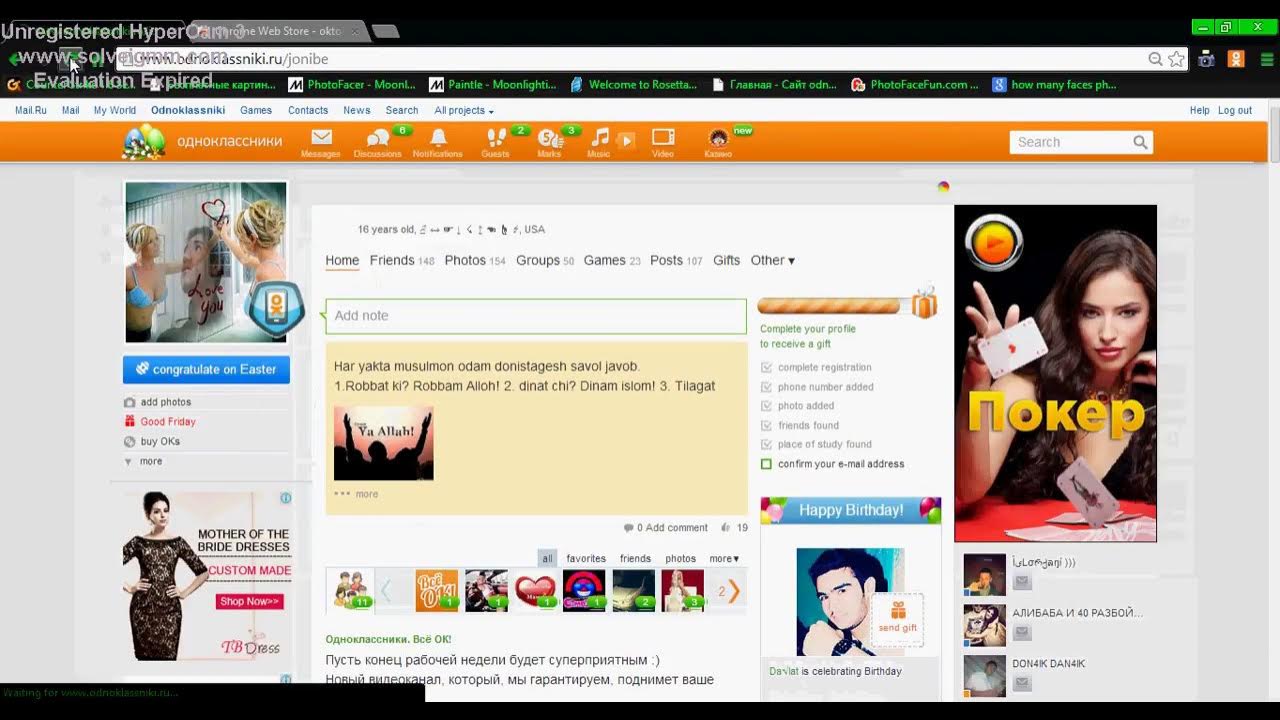Click the Add note input field

pyautogui.click(x=536, y=316)
